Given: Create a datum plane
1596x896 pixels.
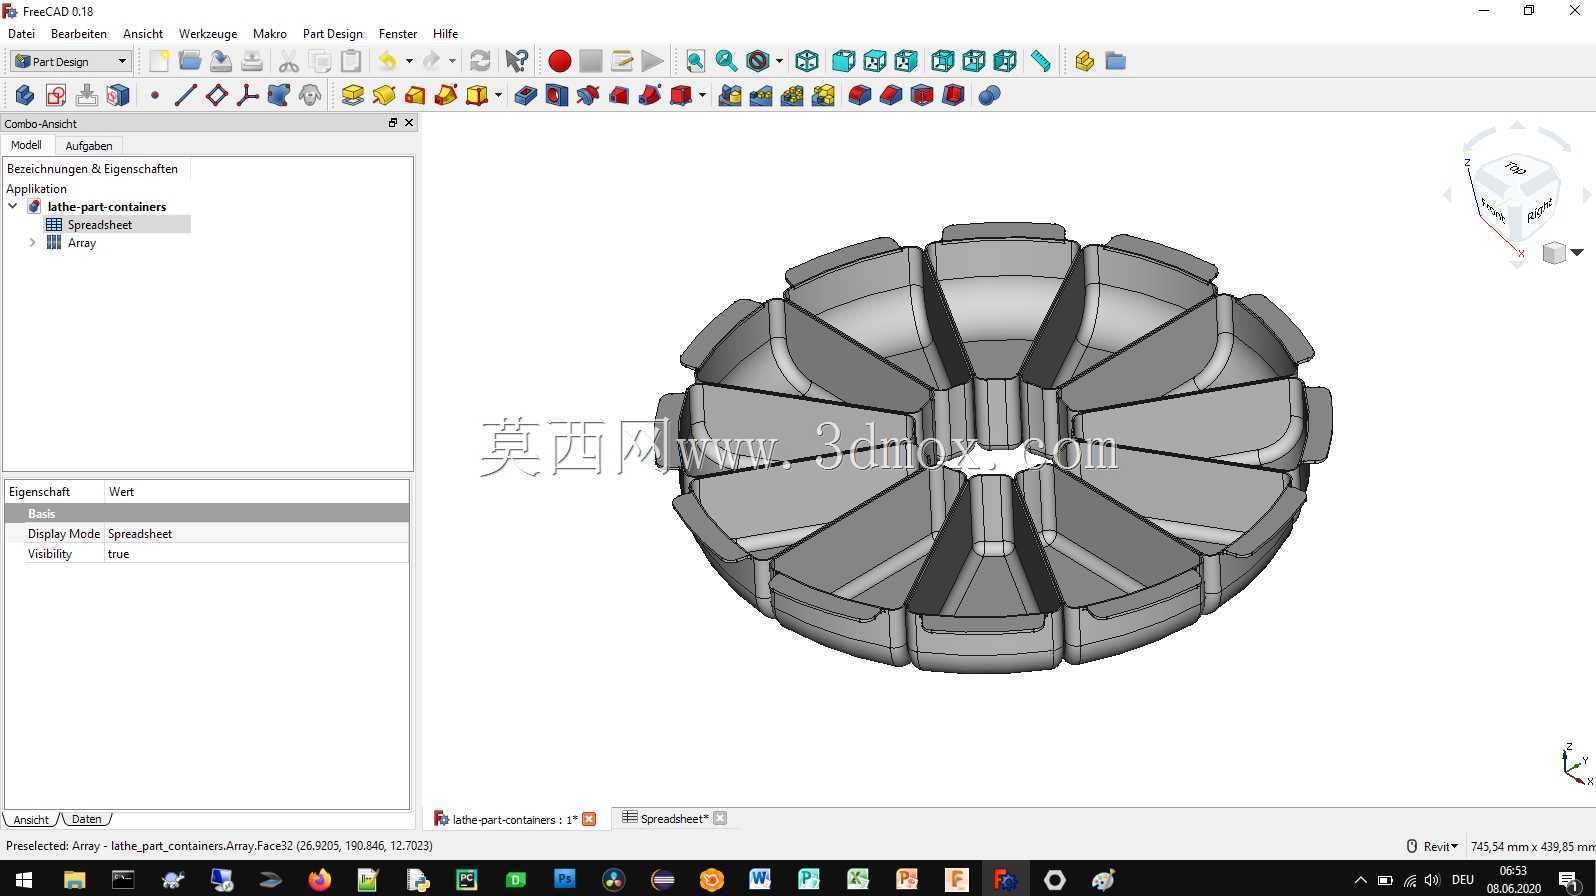Looking at the screenshot, I should [x=217, y=95].
